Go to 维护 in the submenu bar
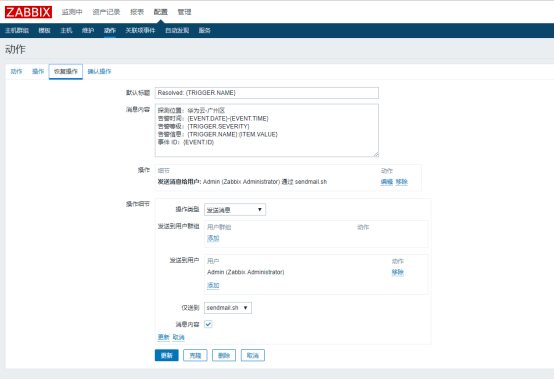 (x=88, y=30)
